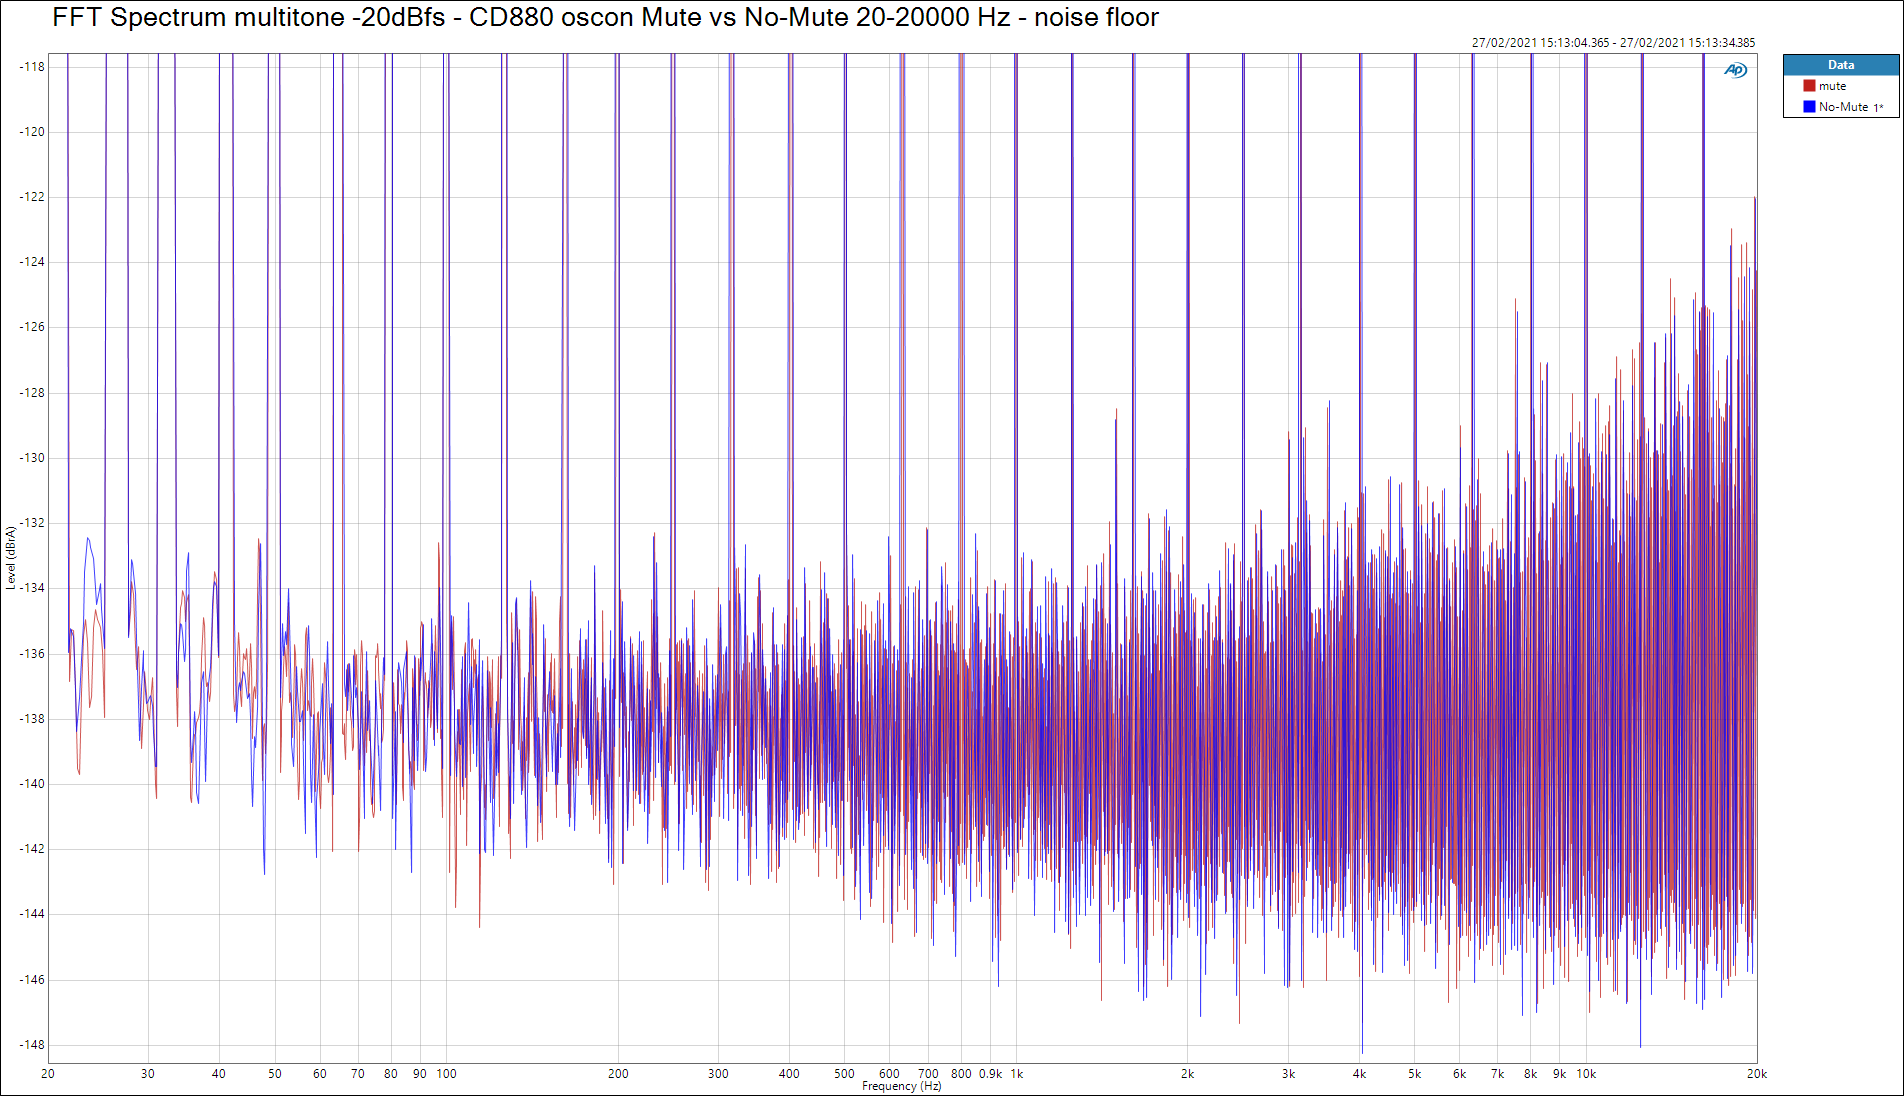Click the 1k tick on the frequency axis
The width and height of the screenshot is (1904, 1096).
(x=1016, y=1074)
